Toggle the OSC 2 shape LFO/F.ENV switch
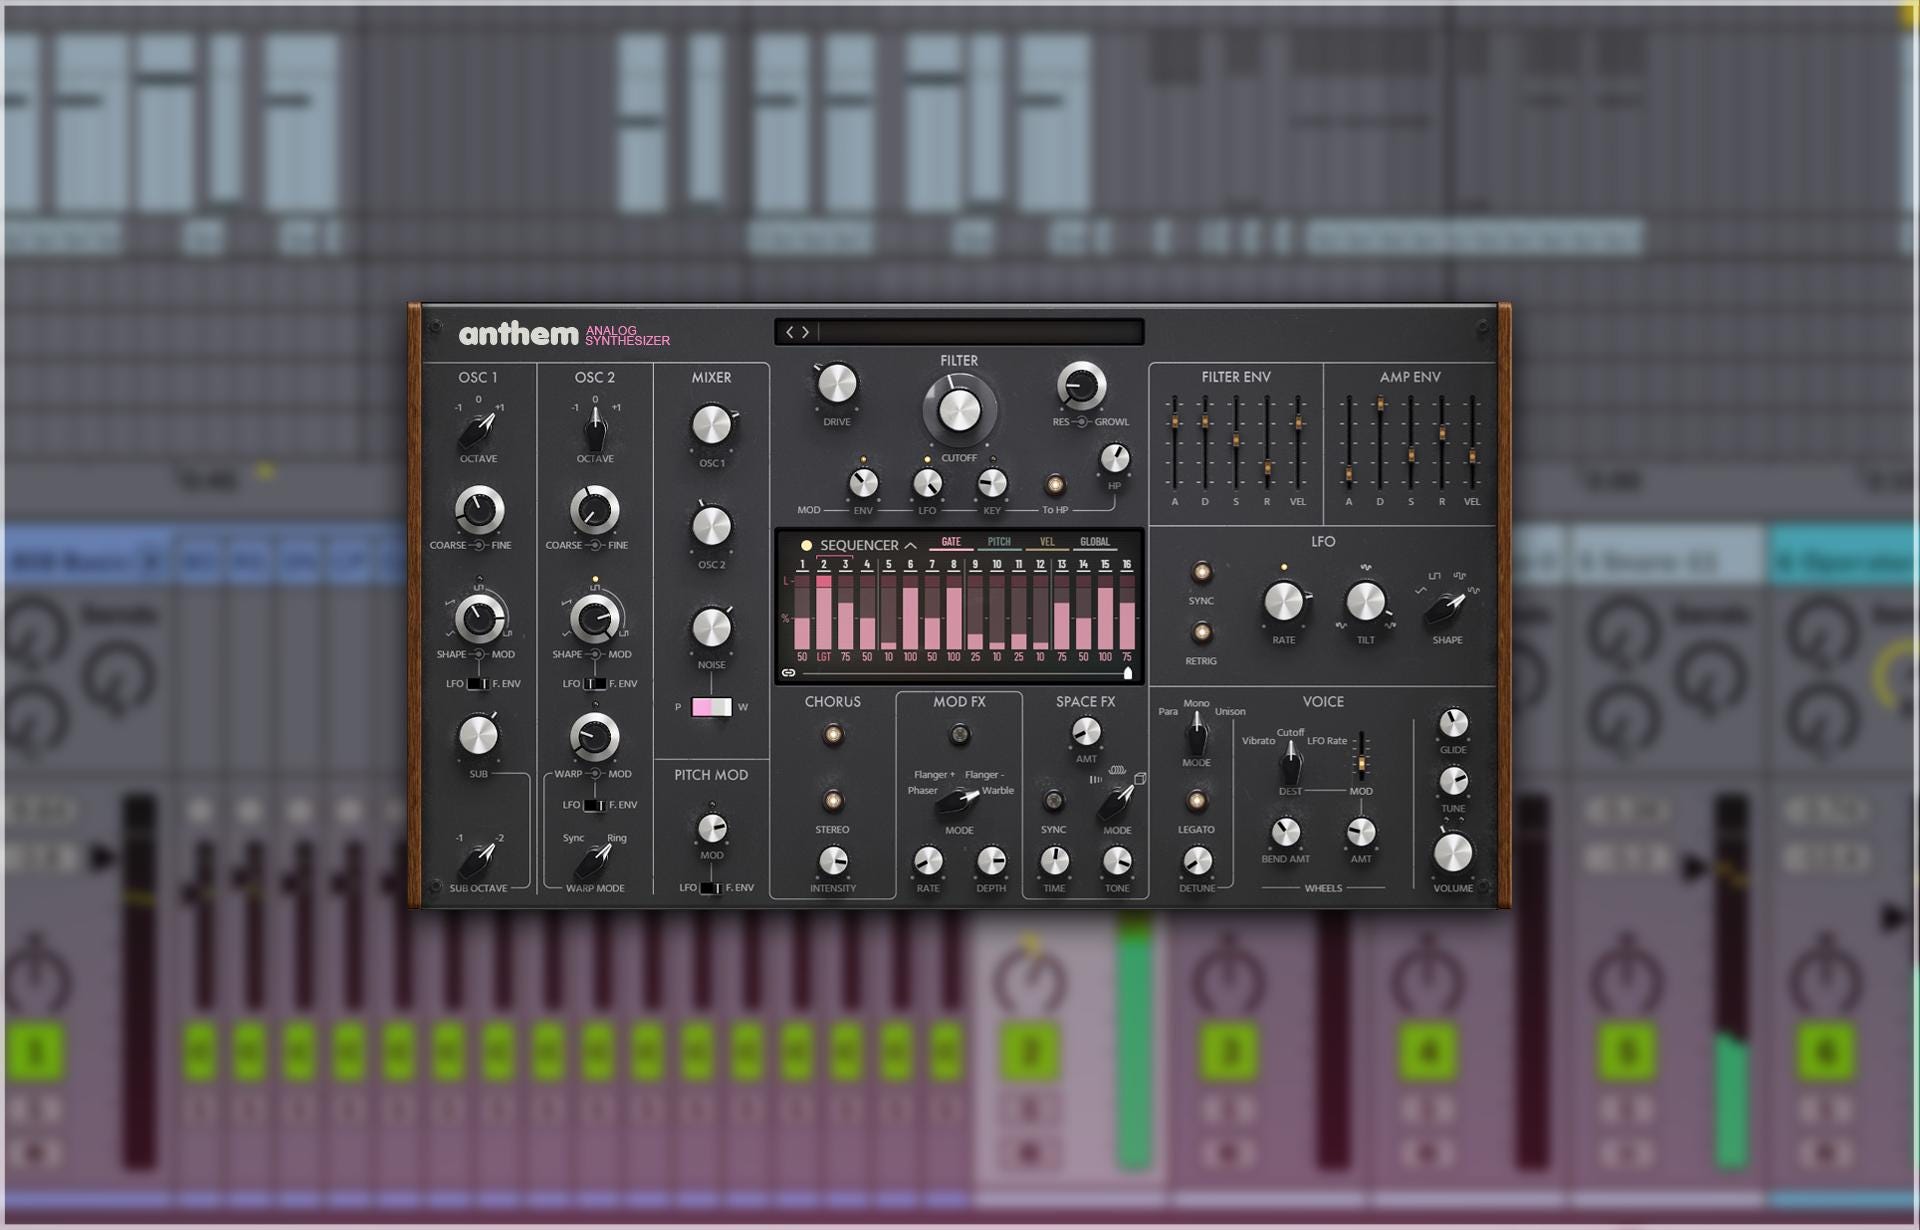Viewport: 1920px width, 1230px height. point(595,684)
